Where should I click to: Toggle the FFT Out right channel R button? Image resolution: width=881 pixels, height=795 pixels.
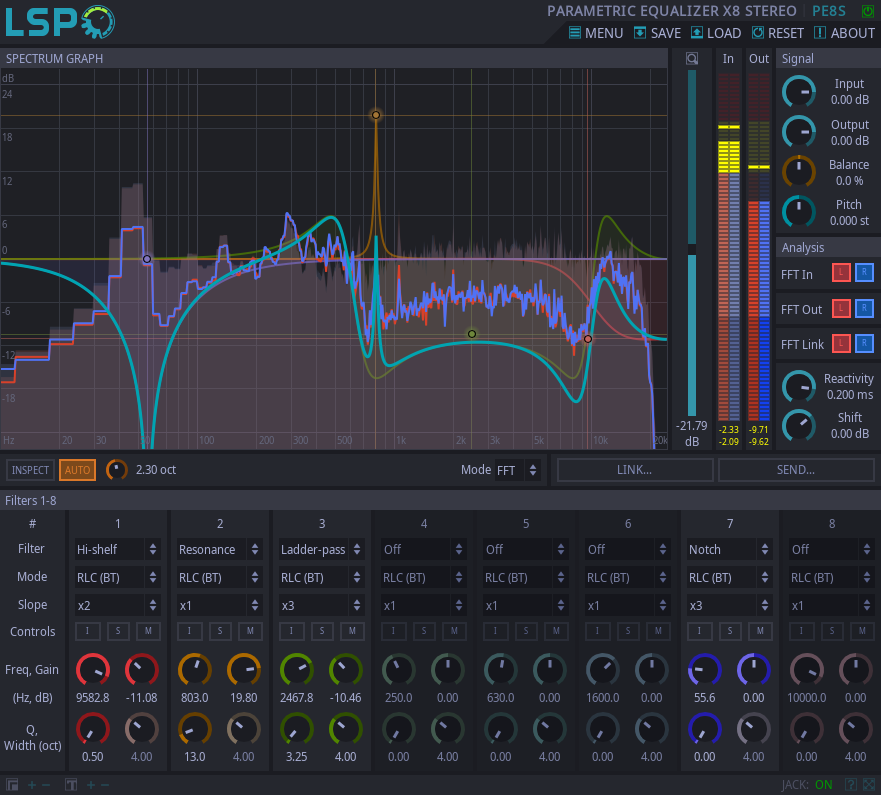(864, 308)
